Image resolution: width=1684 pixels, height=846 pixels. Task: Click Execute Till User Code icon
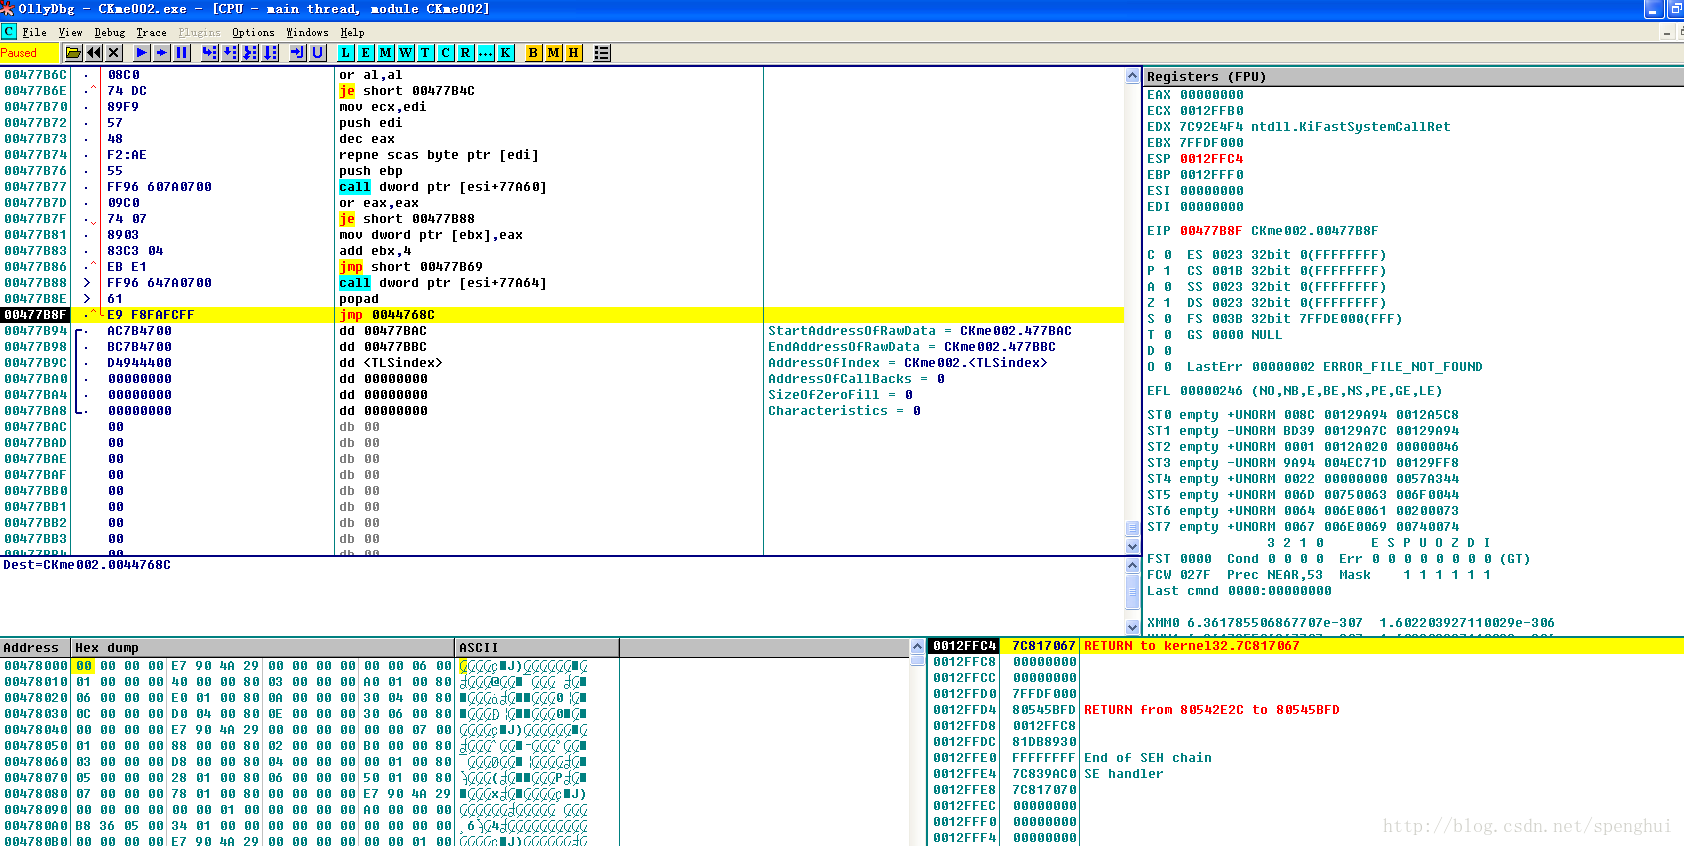tap(317, 53)
